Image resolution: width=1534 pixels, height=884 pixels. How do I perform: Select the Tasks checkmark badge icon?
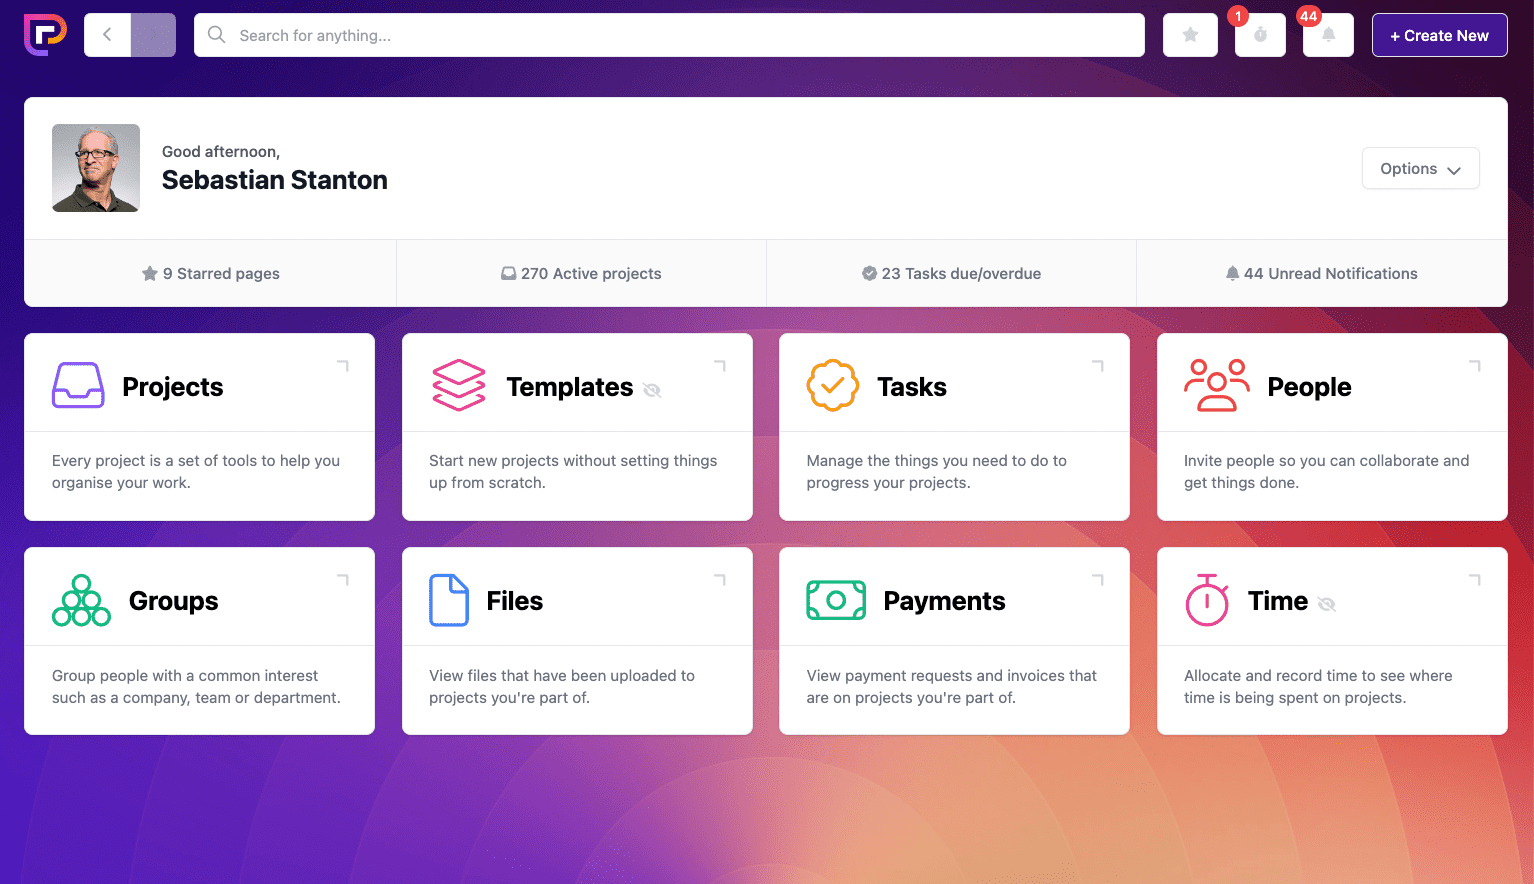pyautogui.click(x=833, y=384)
